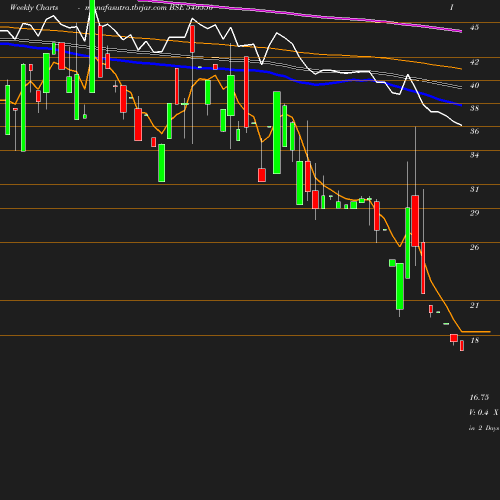Click the 'in 2 Days' text
Viewport: 500px width, 500px height.
coord(484,428)
